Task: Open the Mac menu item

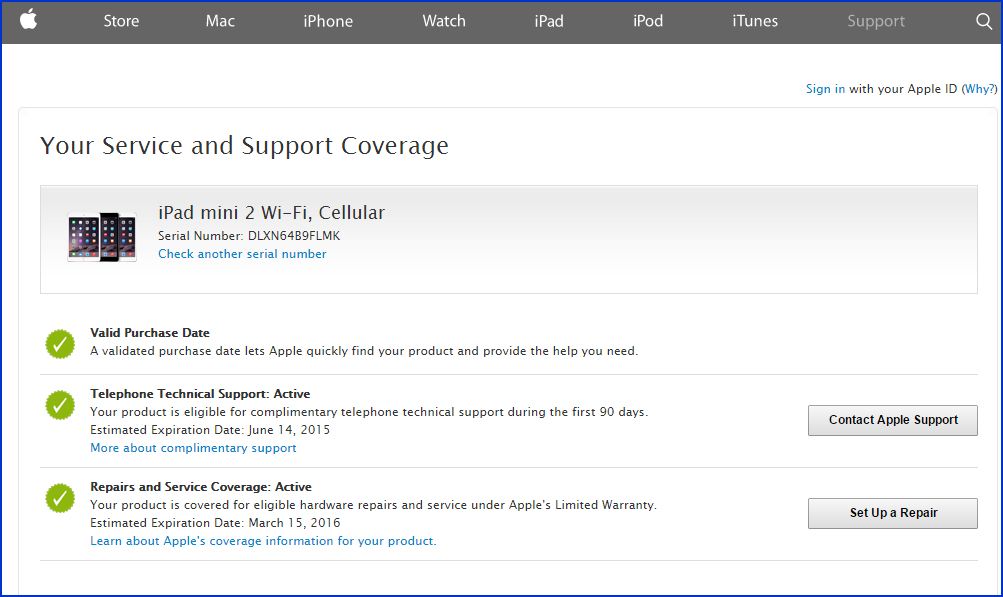Action: 220,21
